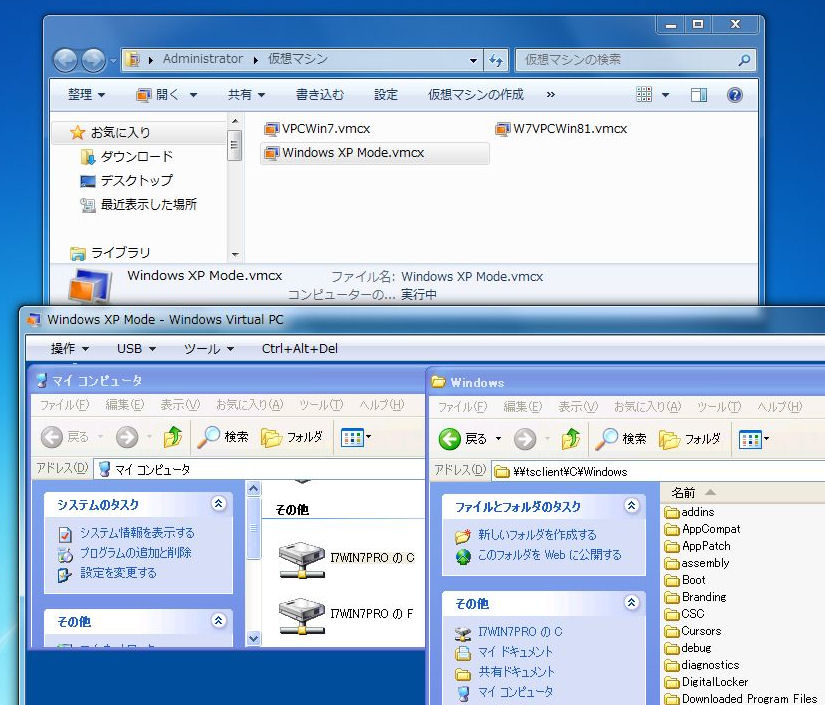
Task: Toggle the preview pane icon in Explorer toolbar
Action: (x=699, y=95)
